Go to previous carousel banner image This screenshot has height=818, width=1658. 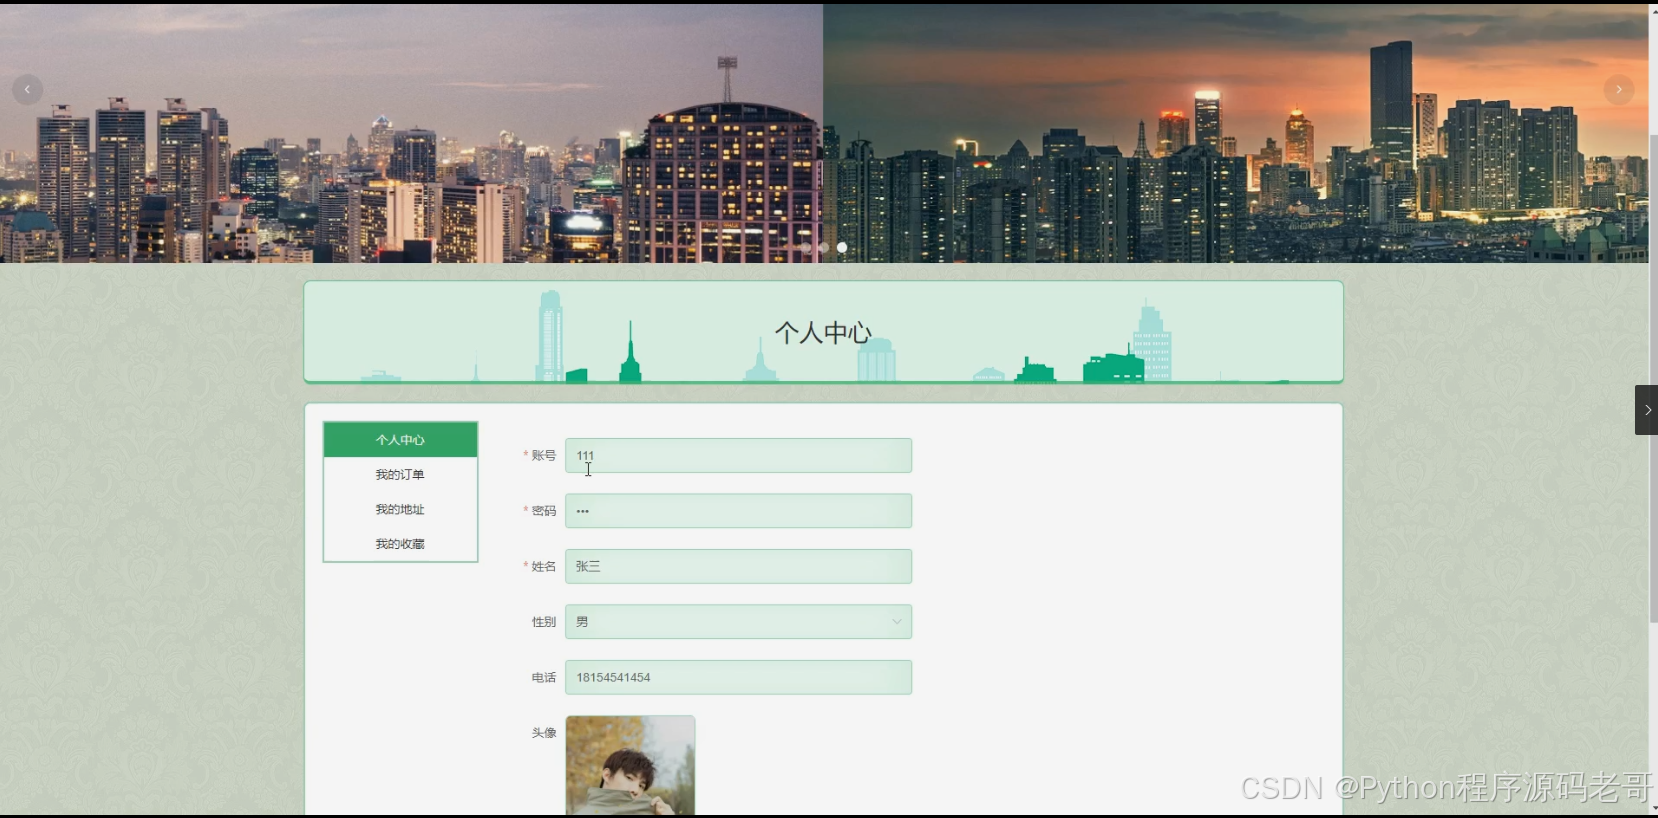coord(27,90)
